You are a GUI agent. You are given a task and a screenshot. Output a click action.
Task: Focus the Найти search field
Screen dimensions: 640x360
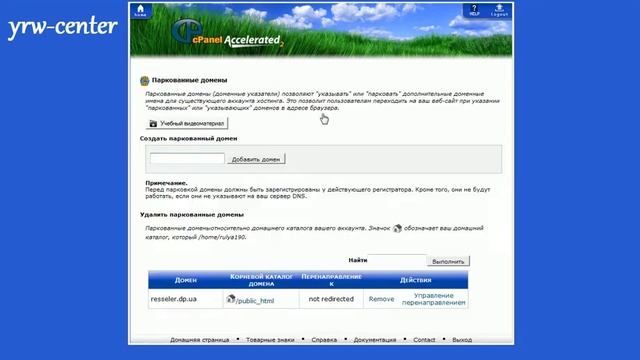pyautogui.click(x=397, y=260)
